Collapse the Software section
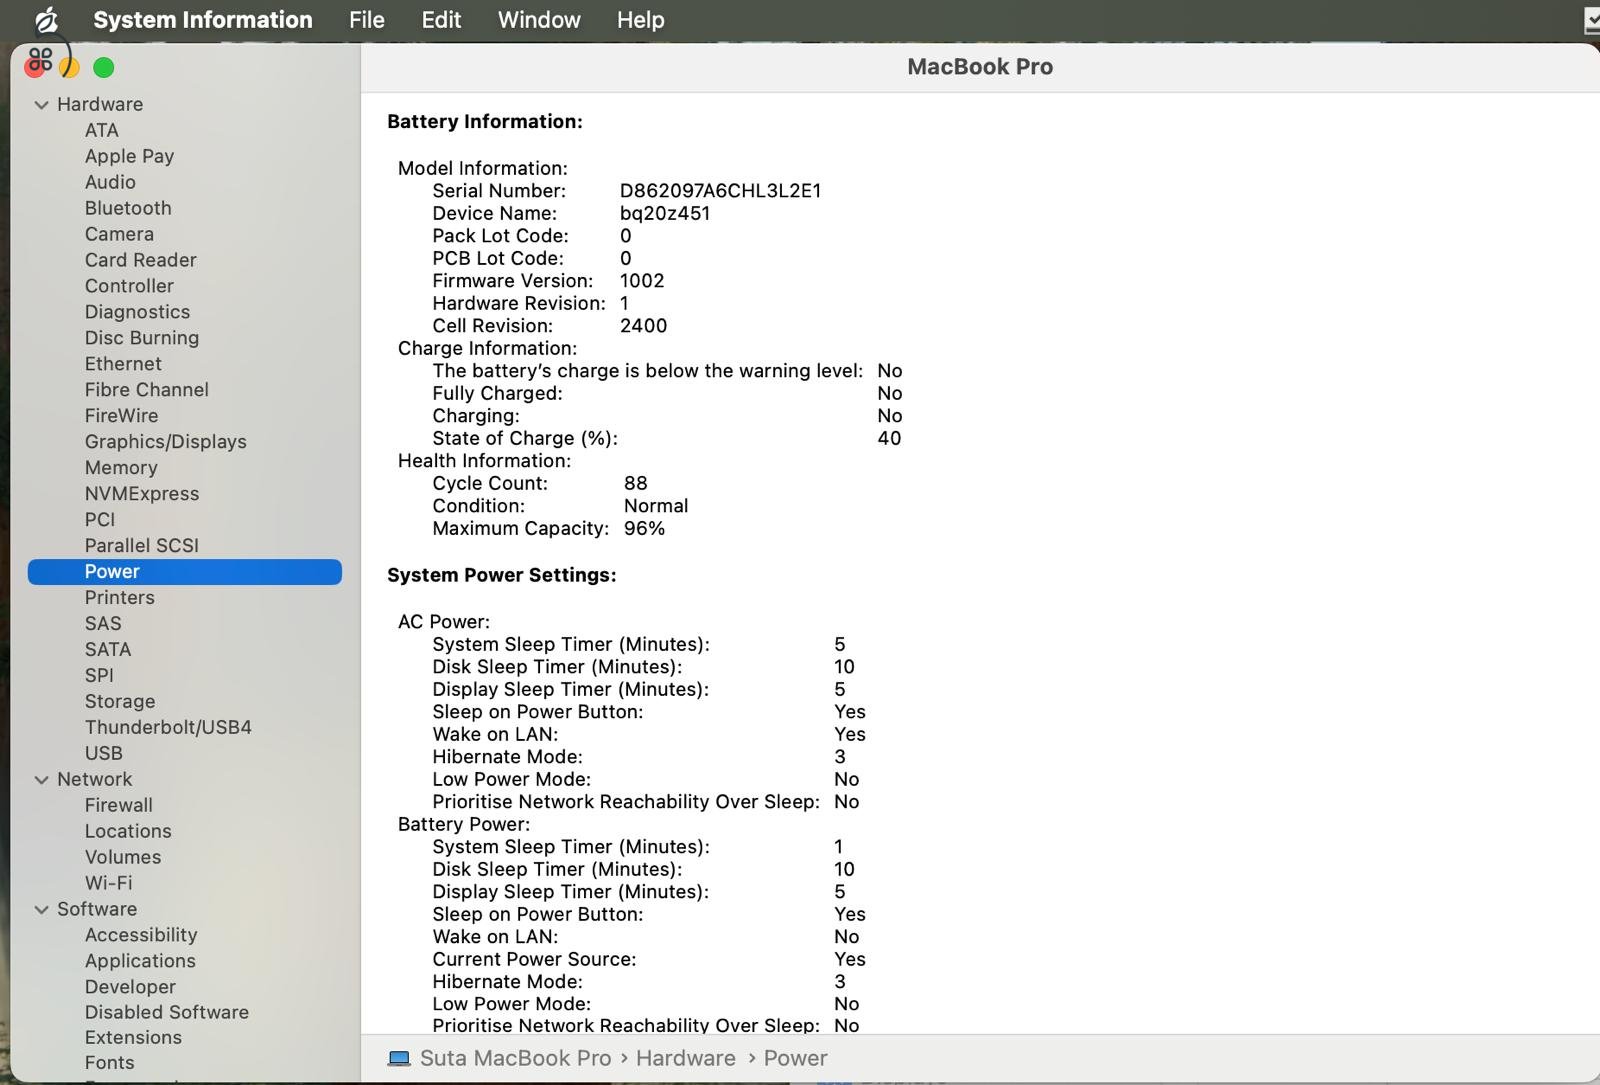 [41, 909]
